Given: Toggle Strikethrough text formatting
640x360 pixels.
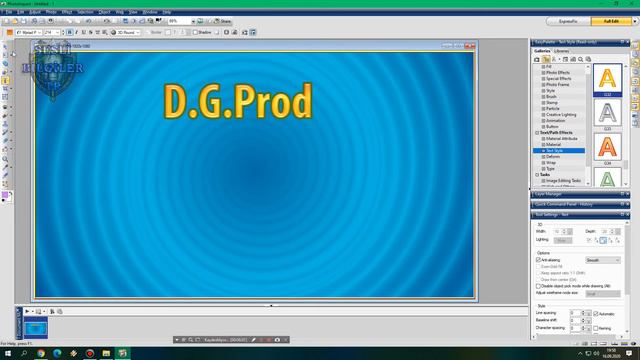Looking at the screenshot, I should click(x=91, y=32).
